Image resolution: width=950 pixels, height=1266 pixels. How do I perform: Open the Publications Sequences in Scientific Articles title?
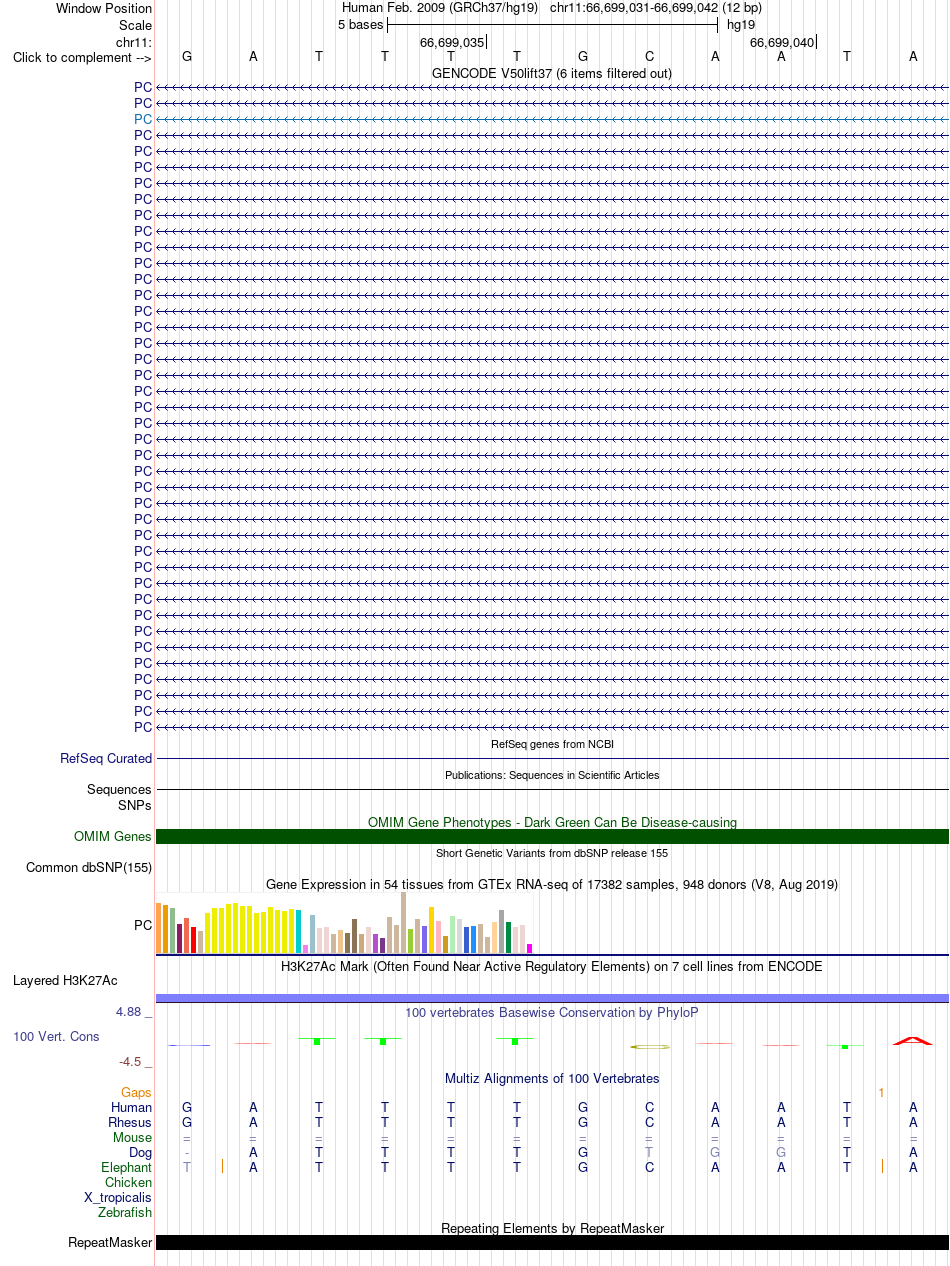click(x=552, y=775)
